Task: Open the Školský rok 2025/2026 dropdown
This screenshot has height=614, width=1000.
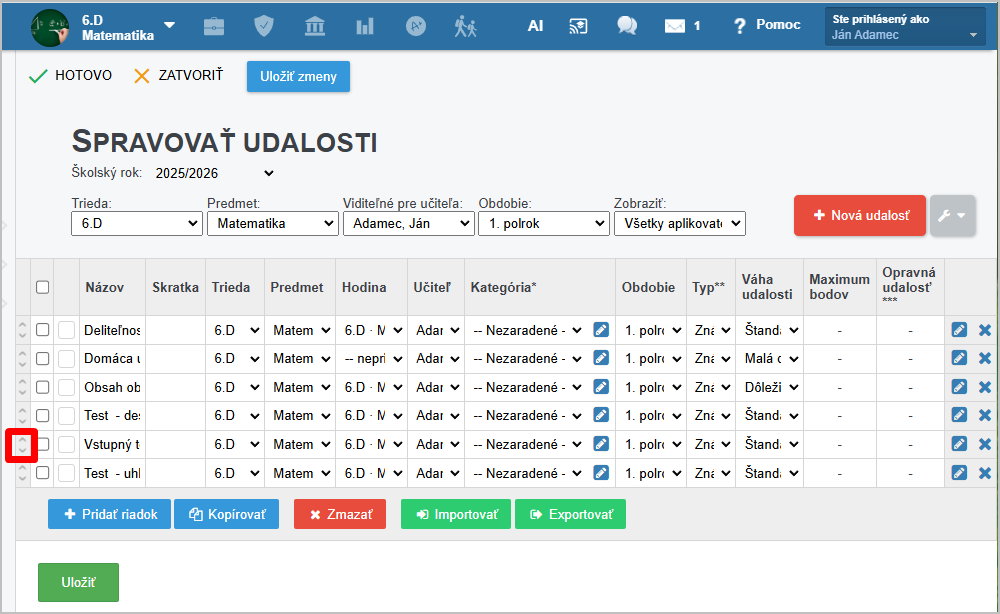Action: [214, 173]
